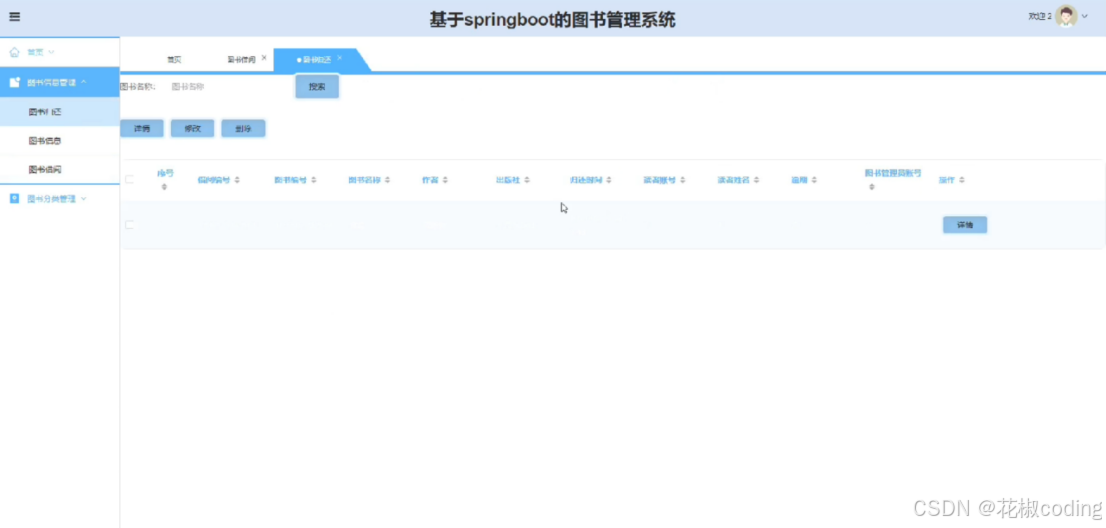
Task: Click the 图书名称 search input field
Action: 226,87
